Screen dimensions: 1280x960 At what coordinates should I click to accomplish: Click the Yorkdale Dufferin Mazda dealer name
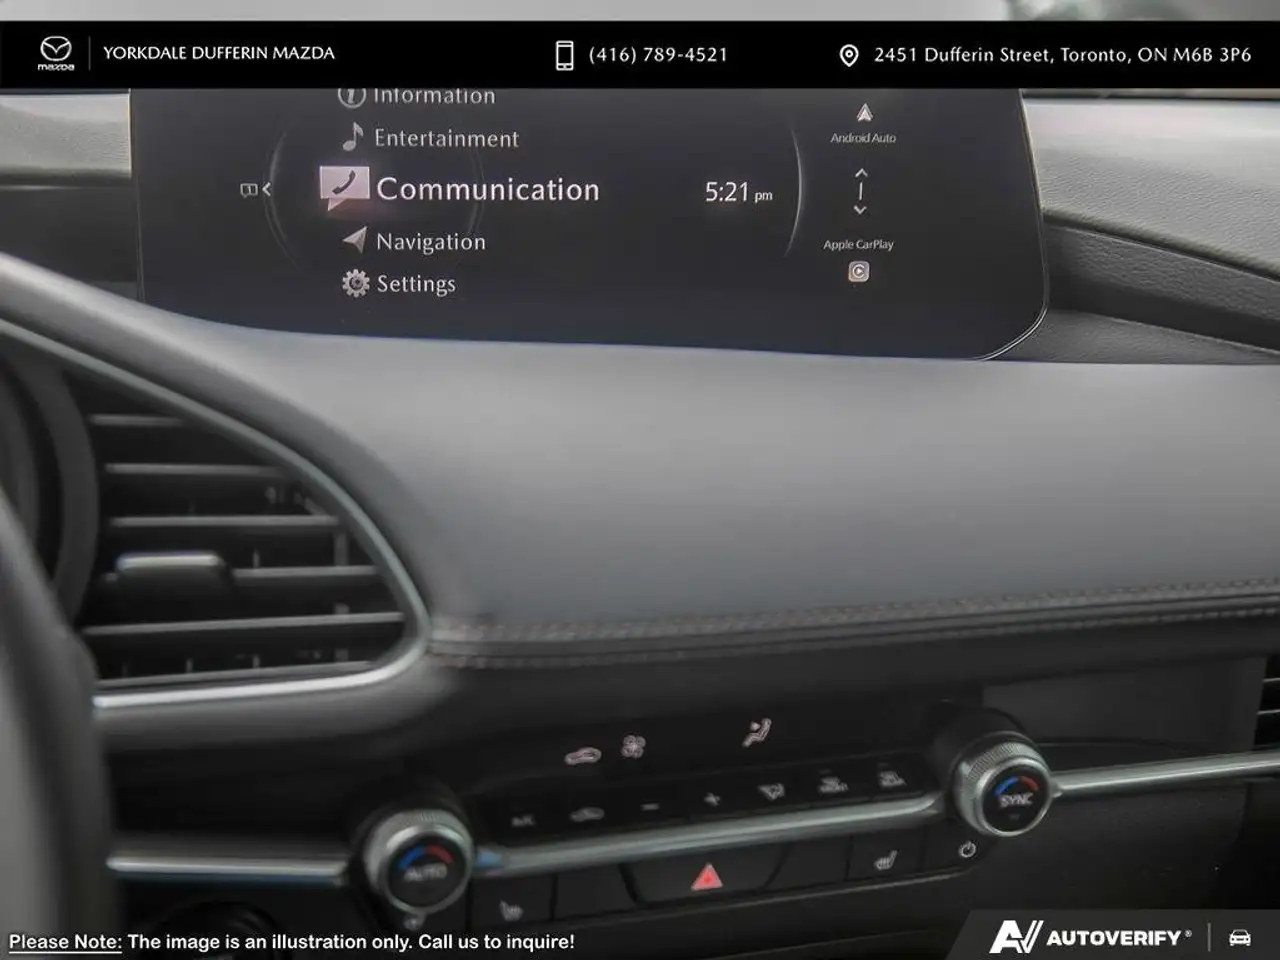219,53
